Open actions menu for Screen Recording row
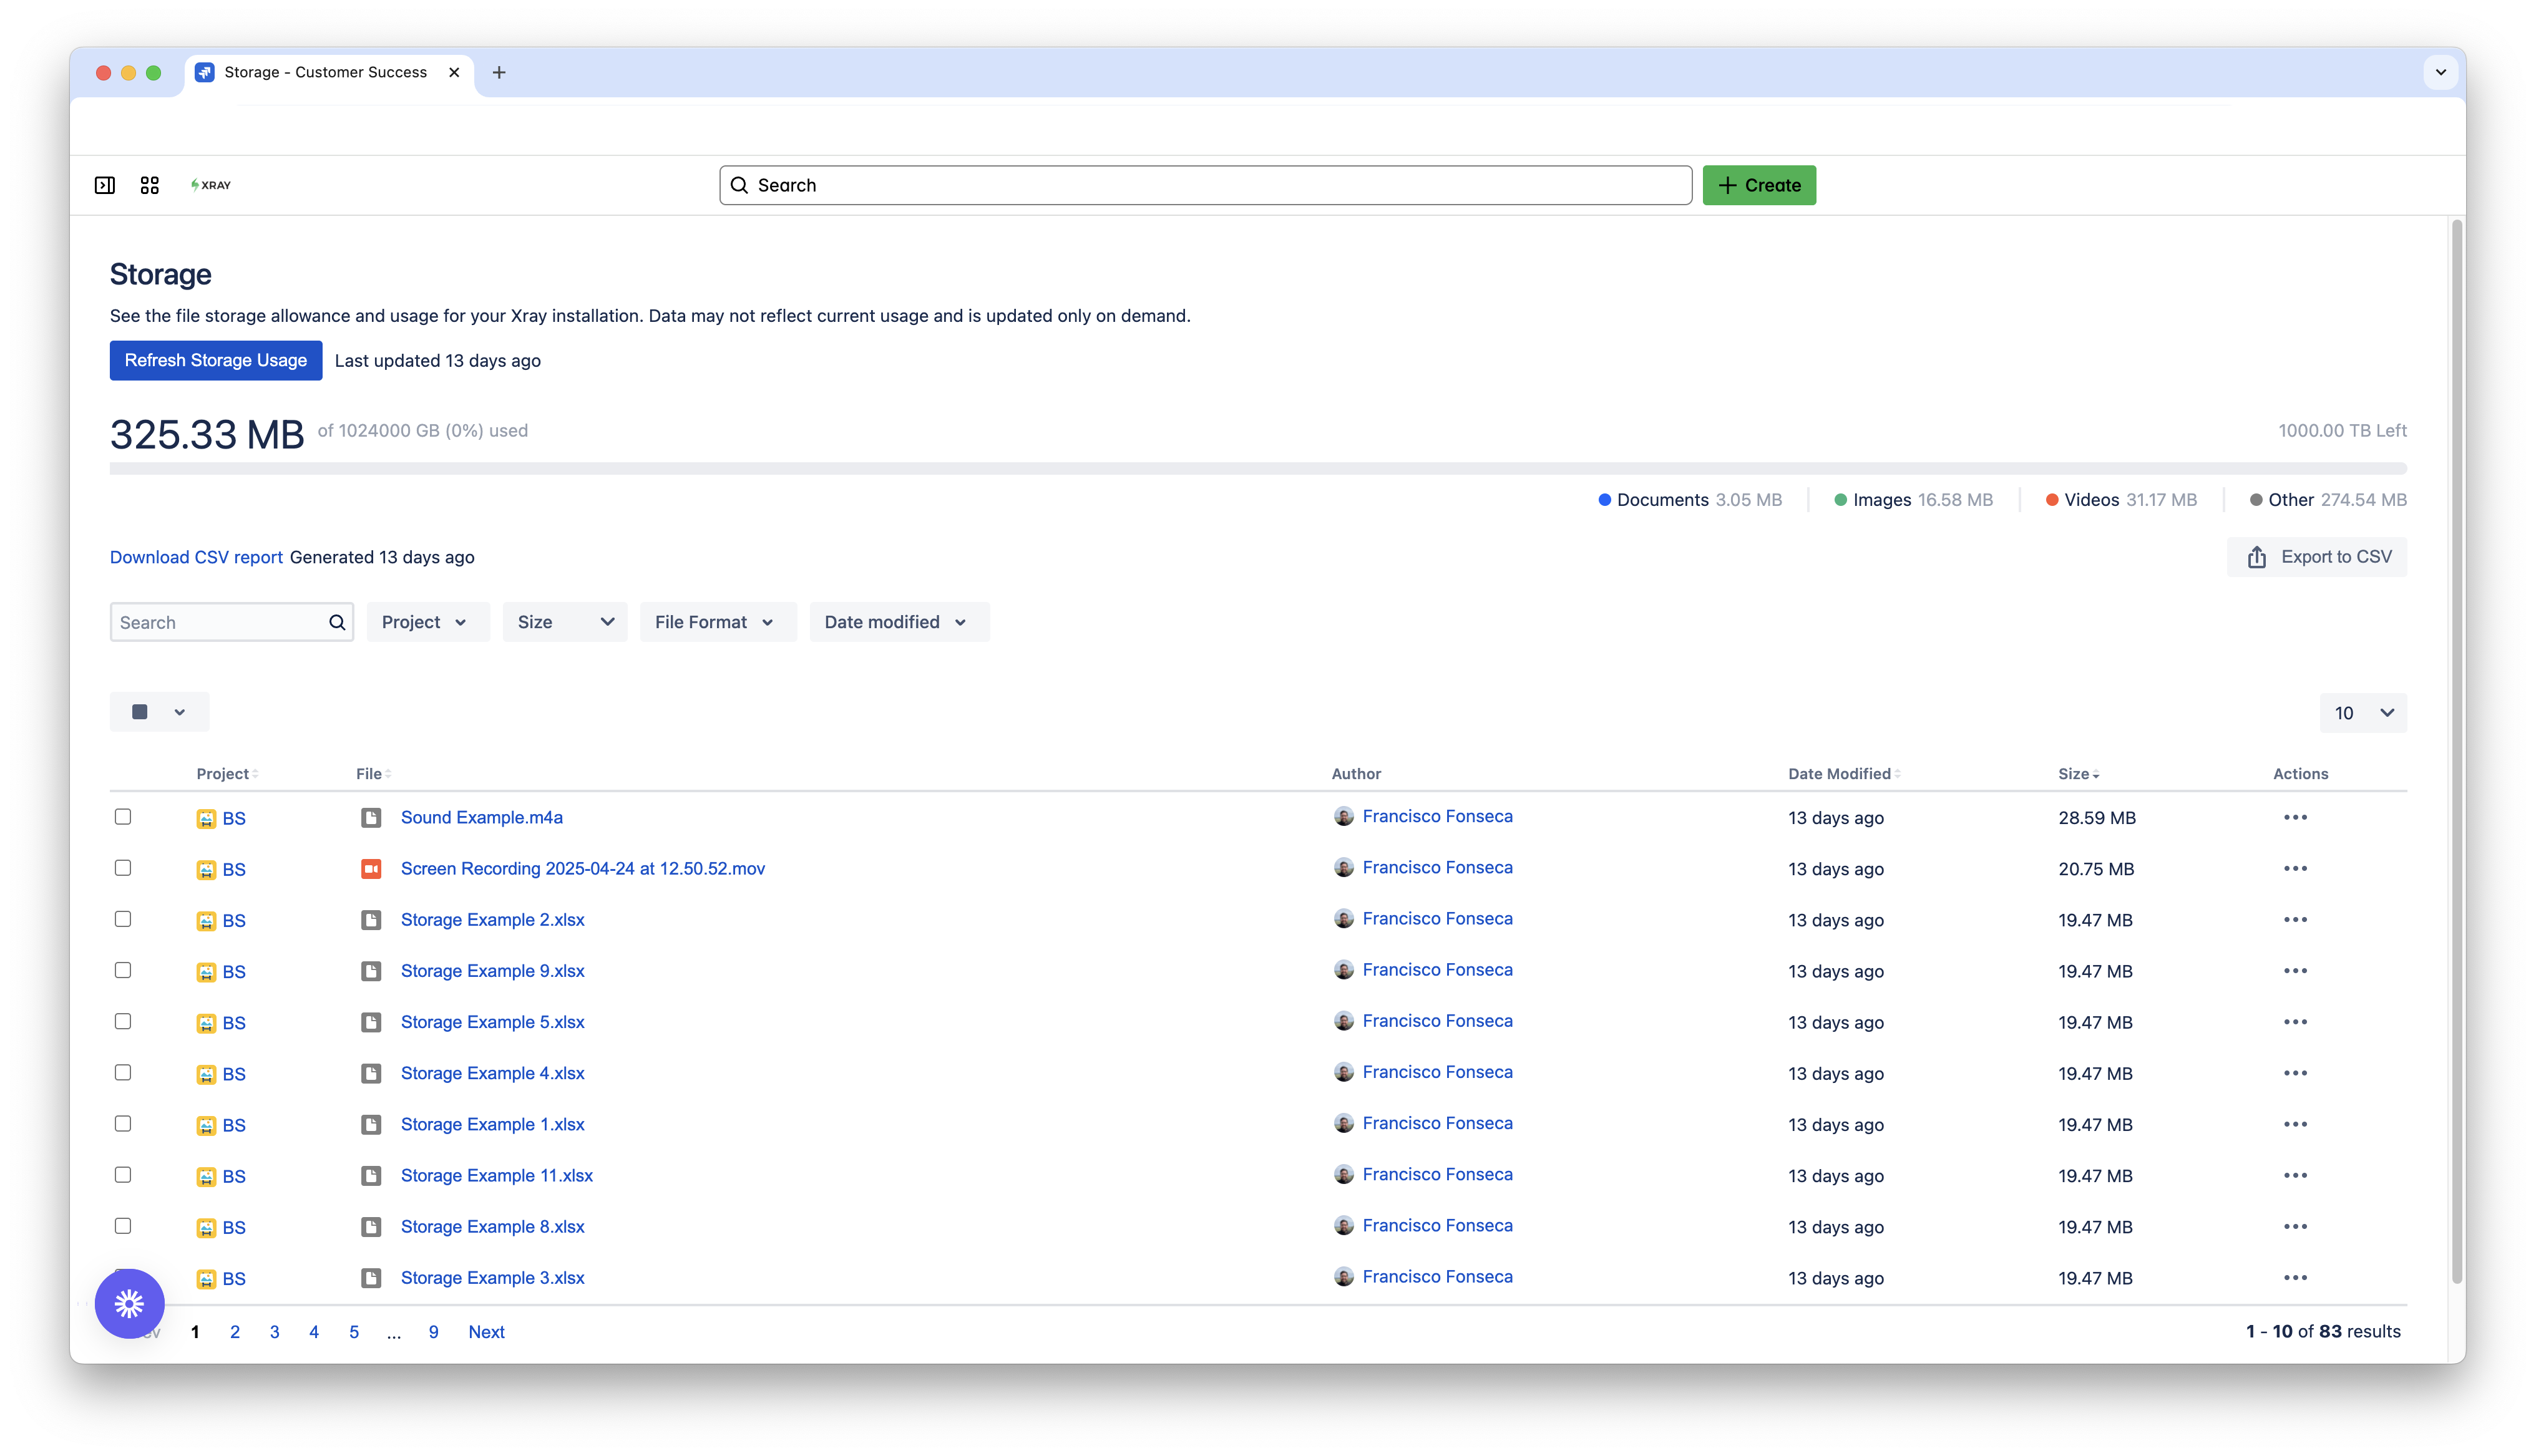This screenshot has width=2536, height=1456. click(2295, 868)
